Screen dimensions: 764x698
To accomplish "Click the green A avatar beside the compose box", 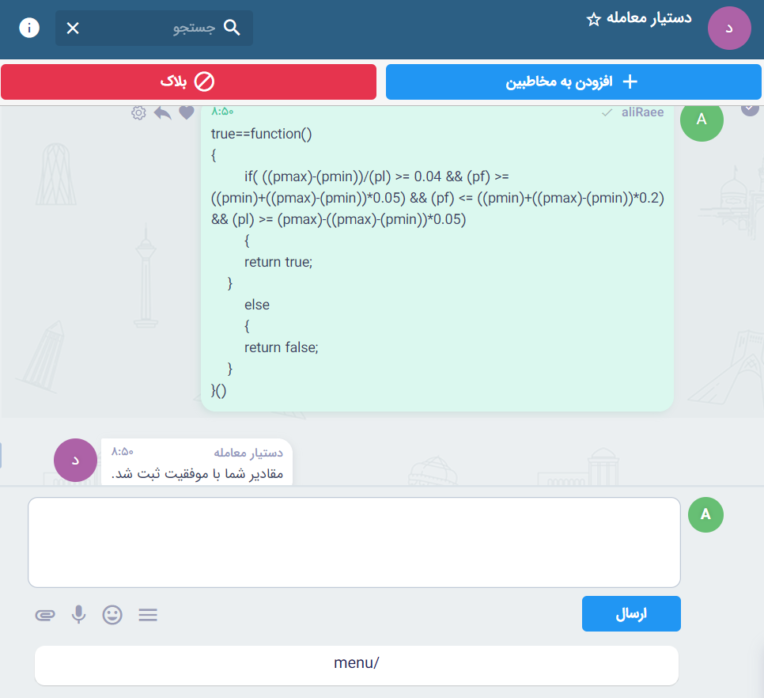I will [x=706, y=515].
